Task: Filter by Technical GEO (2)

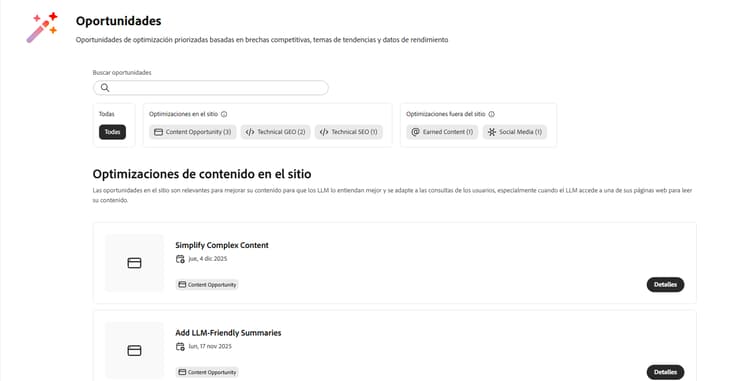Action: pyautogui.click(x=275, y=132)
